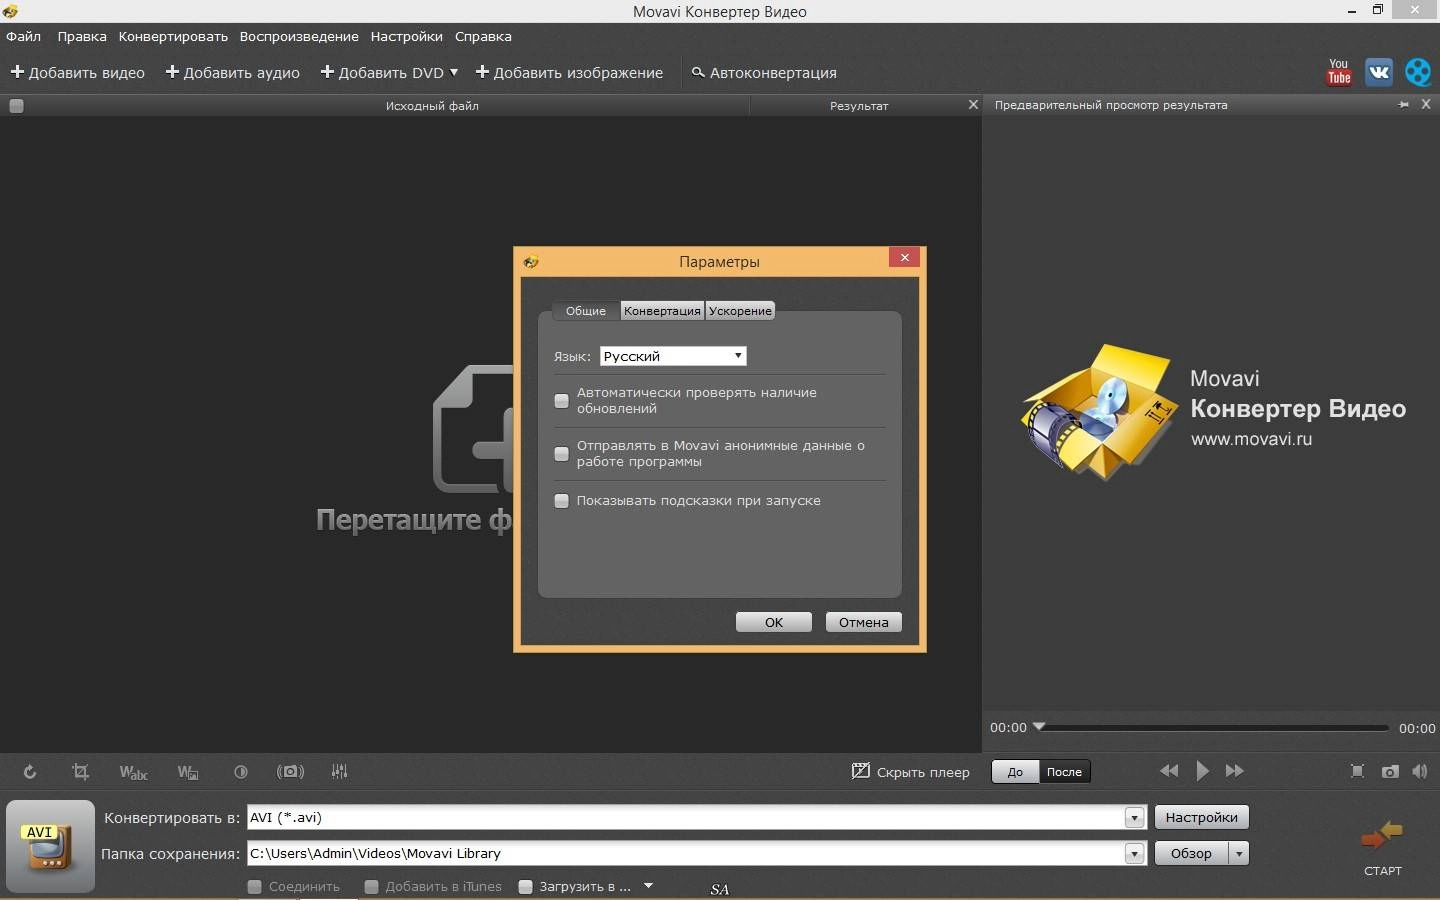Fast forward preview playback
The height and width of the screenshot is (900, 1440).
point(1235,771)
